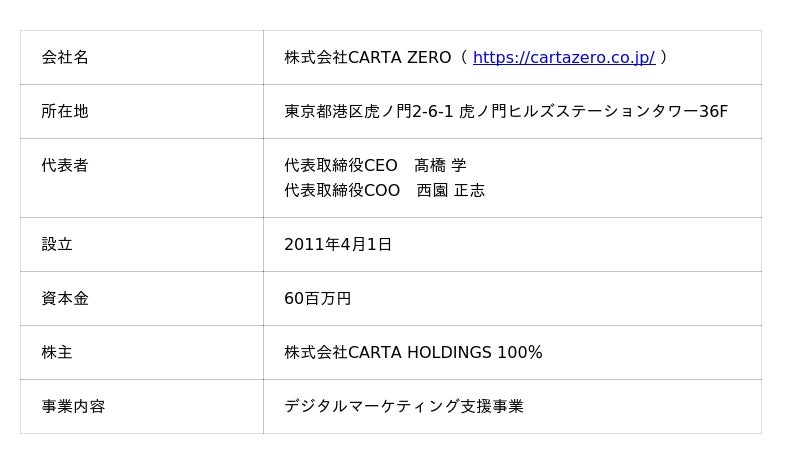Click the 所在地 row label

coord(65,112)
